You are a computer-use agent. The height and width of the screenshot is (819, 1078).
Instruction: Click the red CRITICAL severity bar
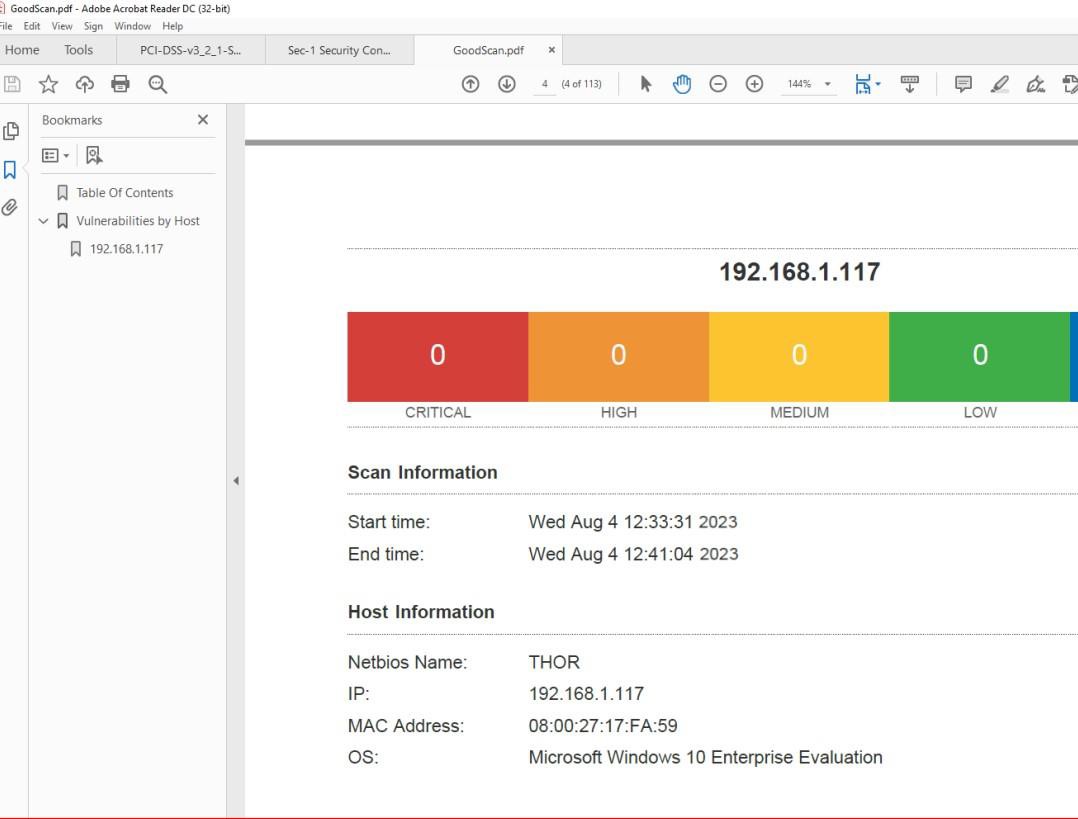[437, 355]
